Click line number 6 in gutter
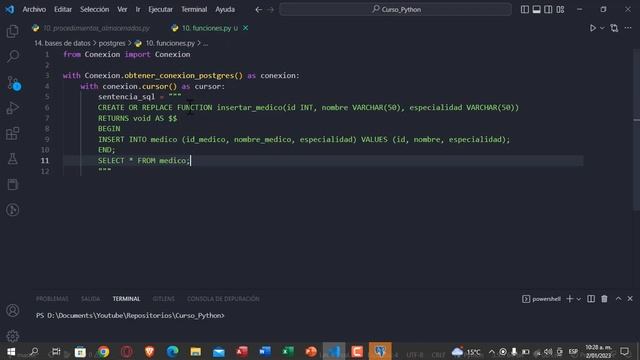640x360 pixels. click(47, 107)
